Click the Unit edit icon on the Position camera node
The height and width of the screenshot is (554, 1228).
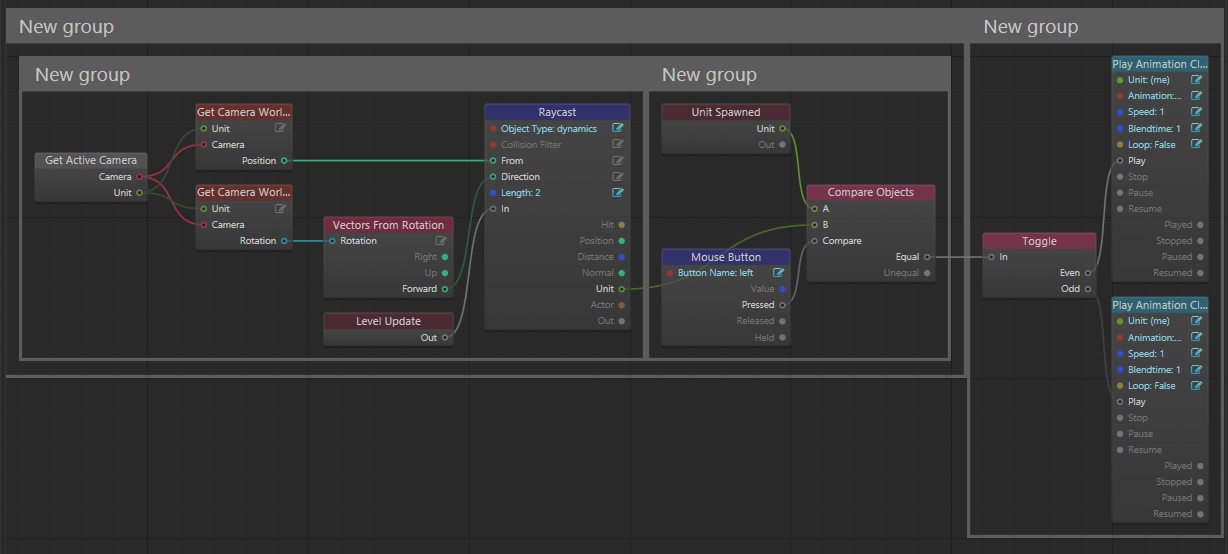(x=281, y=128)
